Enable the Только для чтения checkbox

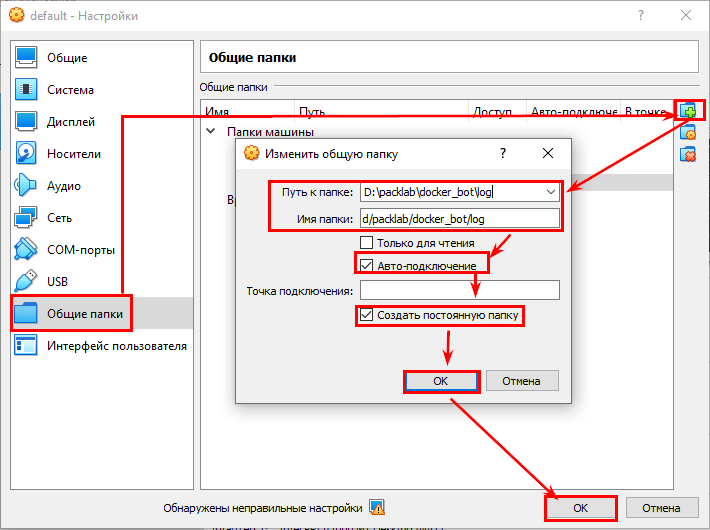coord(366,242)
